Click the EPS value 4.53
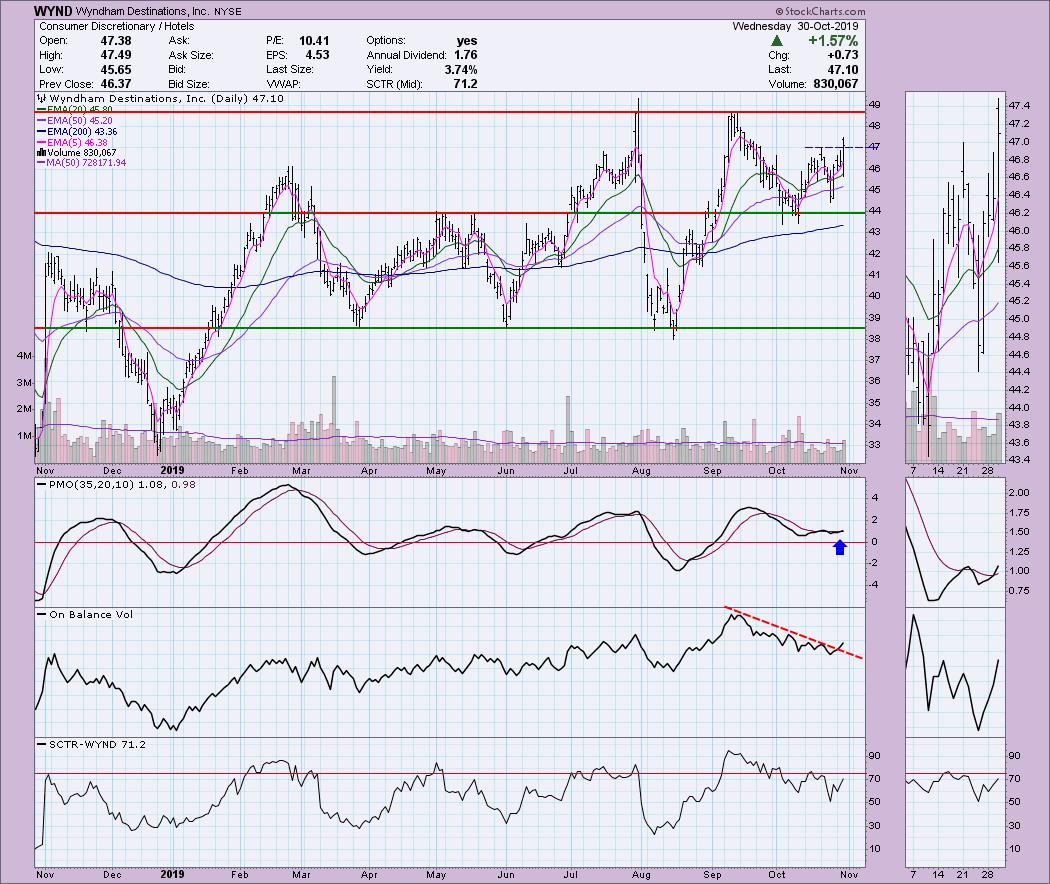The image size is (1050, 884). 317,55
